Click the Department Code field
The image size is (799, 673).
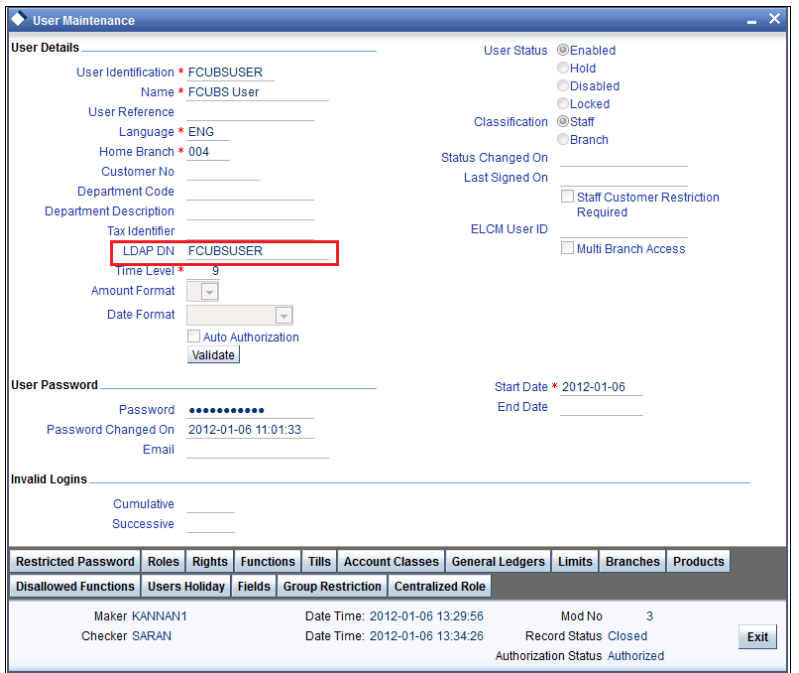coord(250,192)
